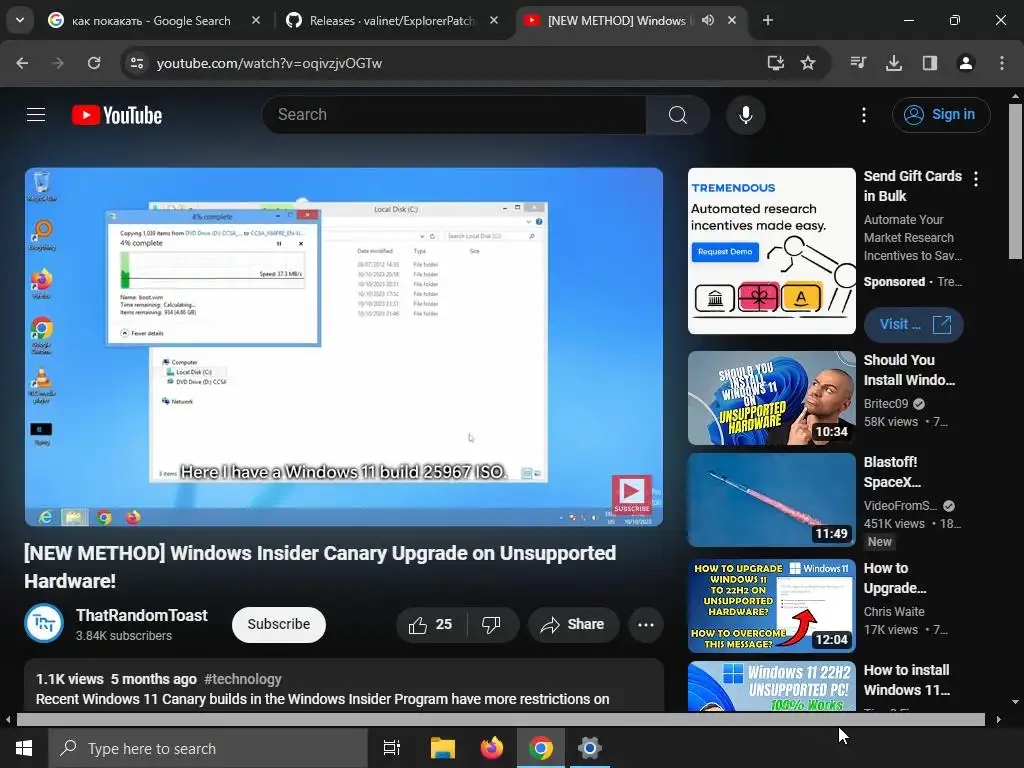Open the Windows Start menu
This screenshot has width=1024, height=768.
pos(24,748)
